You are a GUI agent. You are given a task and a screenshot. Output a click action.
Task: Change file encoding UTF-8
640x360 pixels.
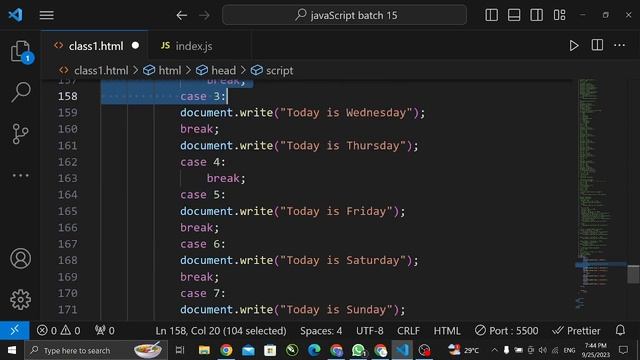tap(370, 331)
